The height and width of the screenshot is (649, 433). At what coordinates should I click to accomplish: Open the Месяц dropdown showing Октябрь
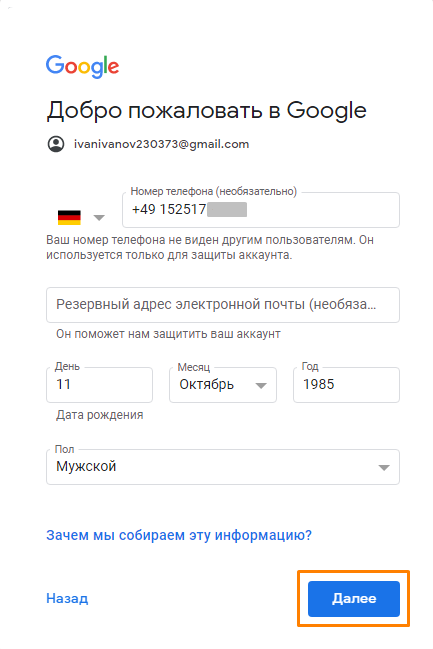[223, 385]
